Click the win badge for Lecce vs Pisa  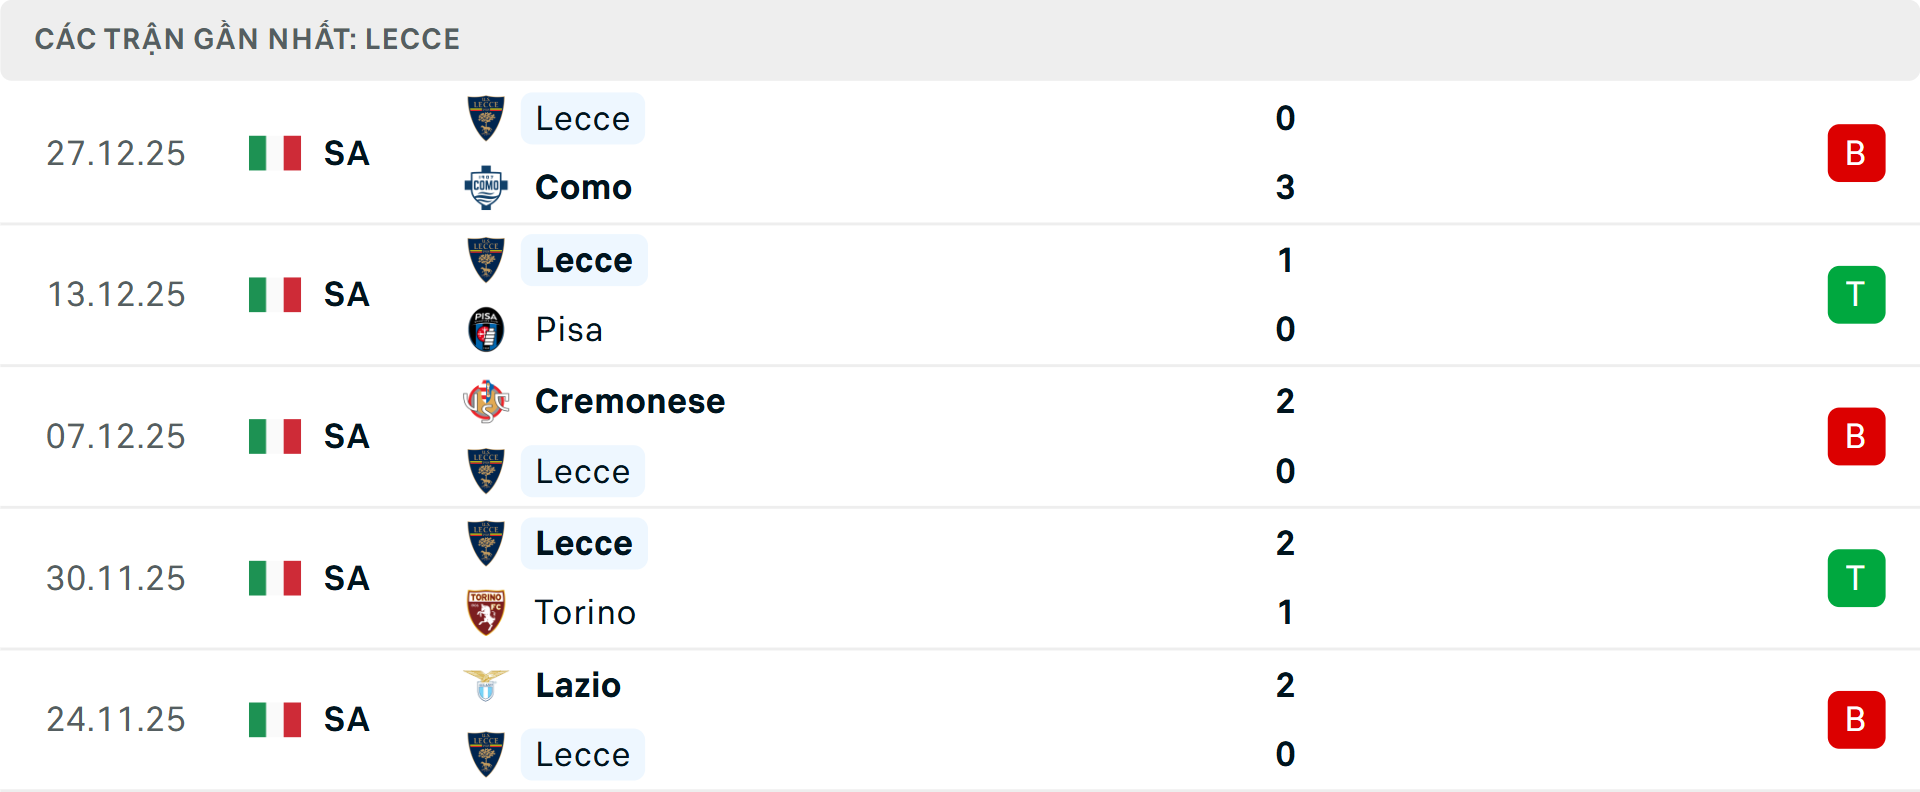(1856, 295)
